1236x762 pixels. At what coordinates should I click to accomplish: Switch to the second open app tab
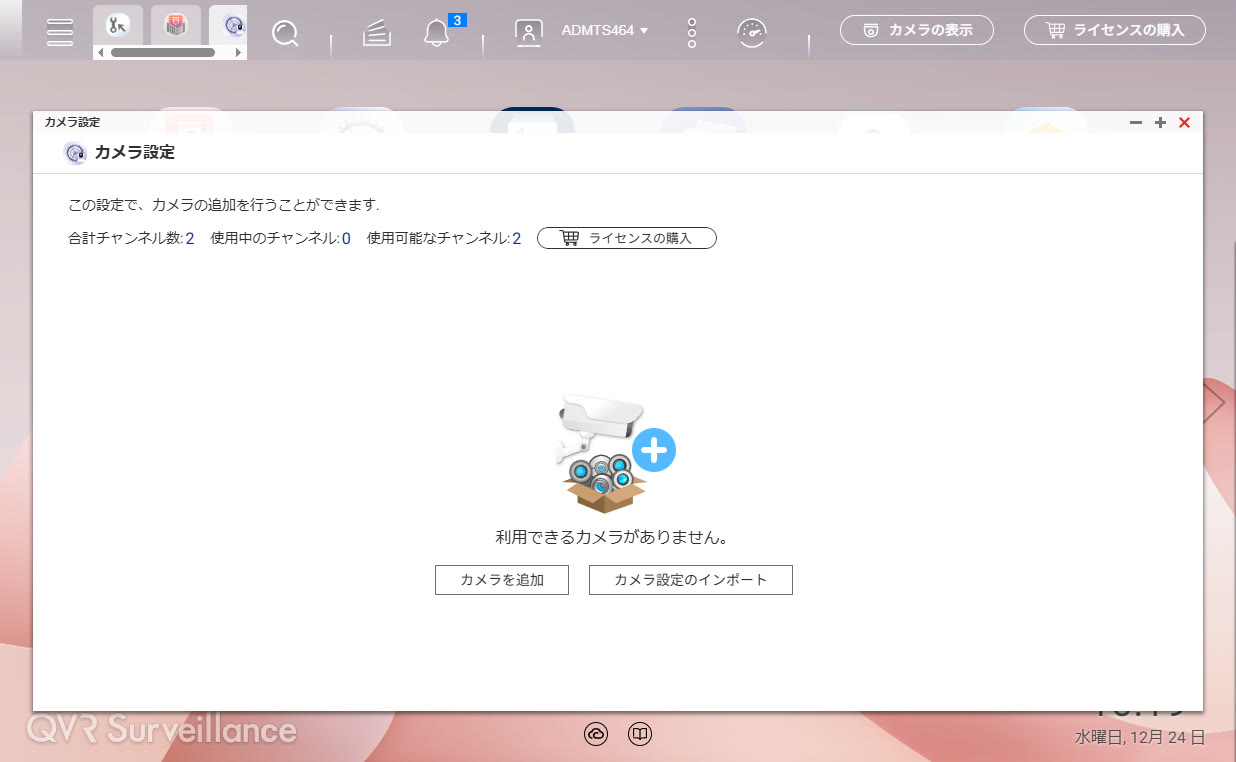(176, 24)
